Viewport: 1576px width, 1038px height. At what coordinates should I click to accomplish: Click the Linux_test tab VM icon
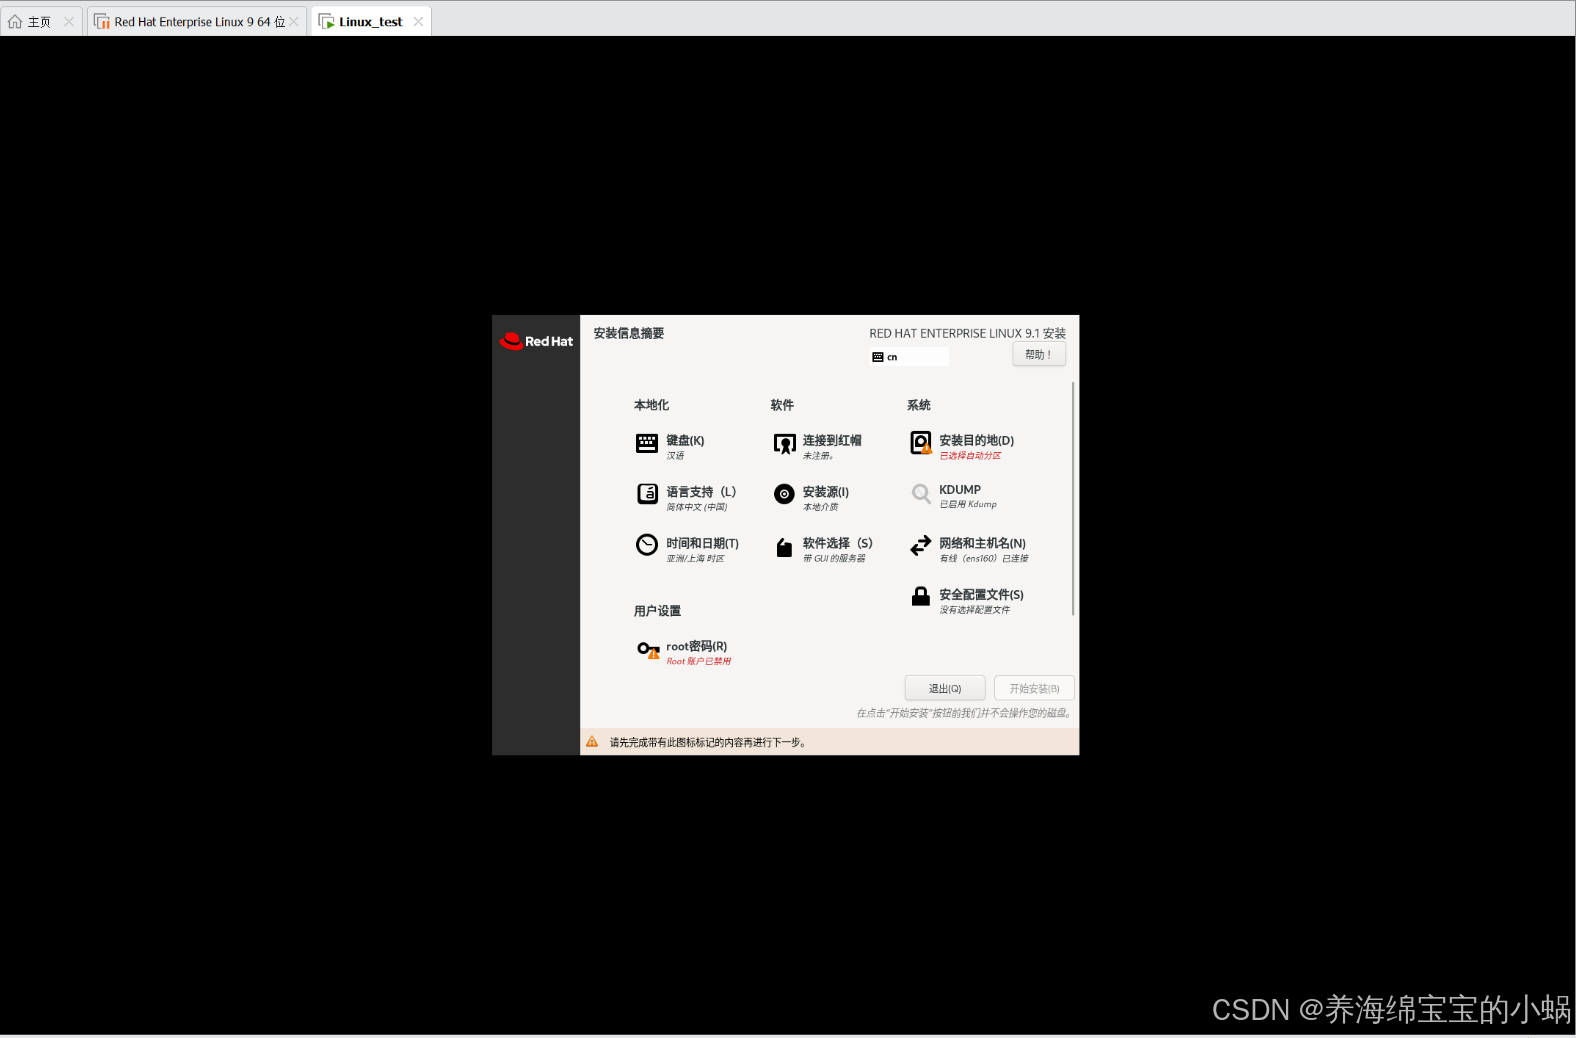[326, 21]
